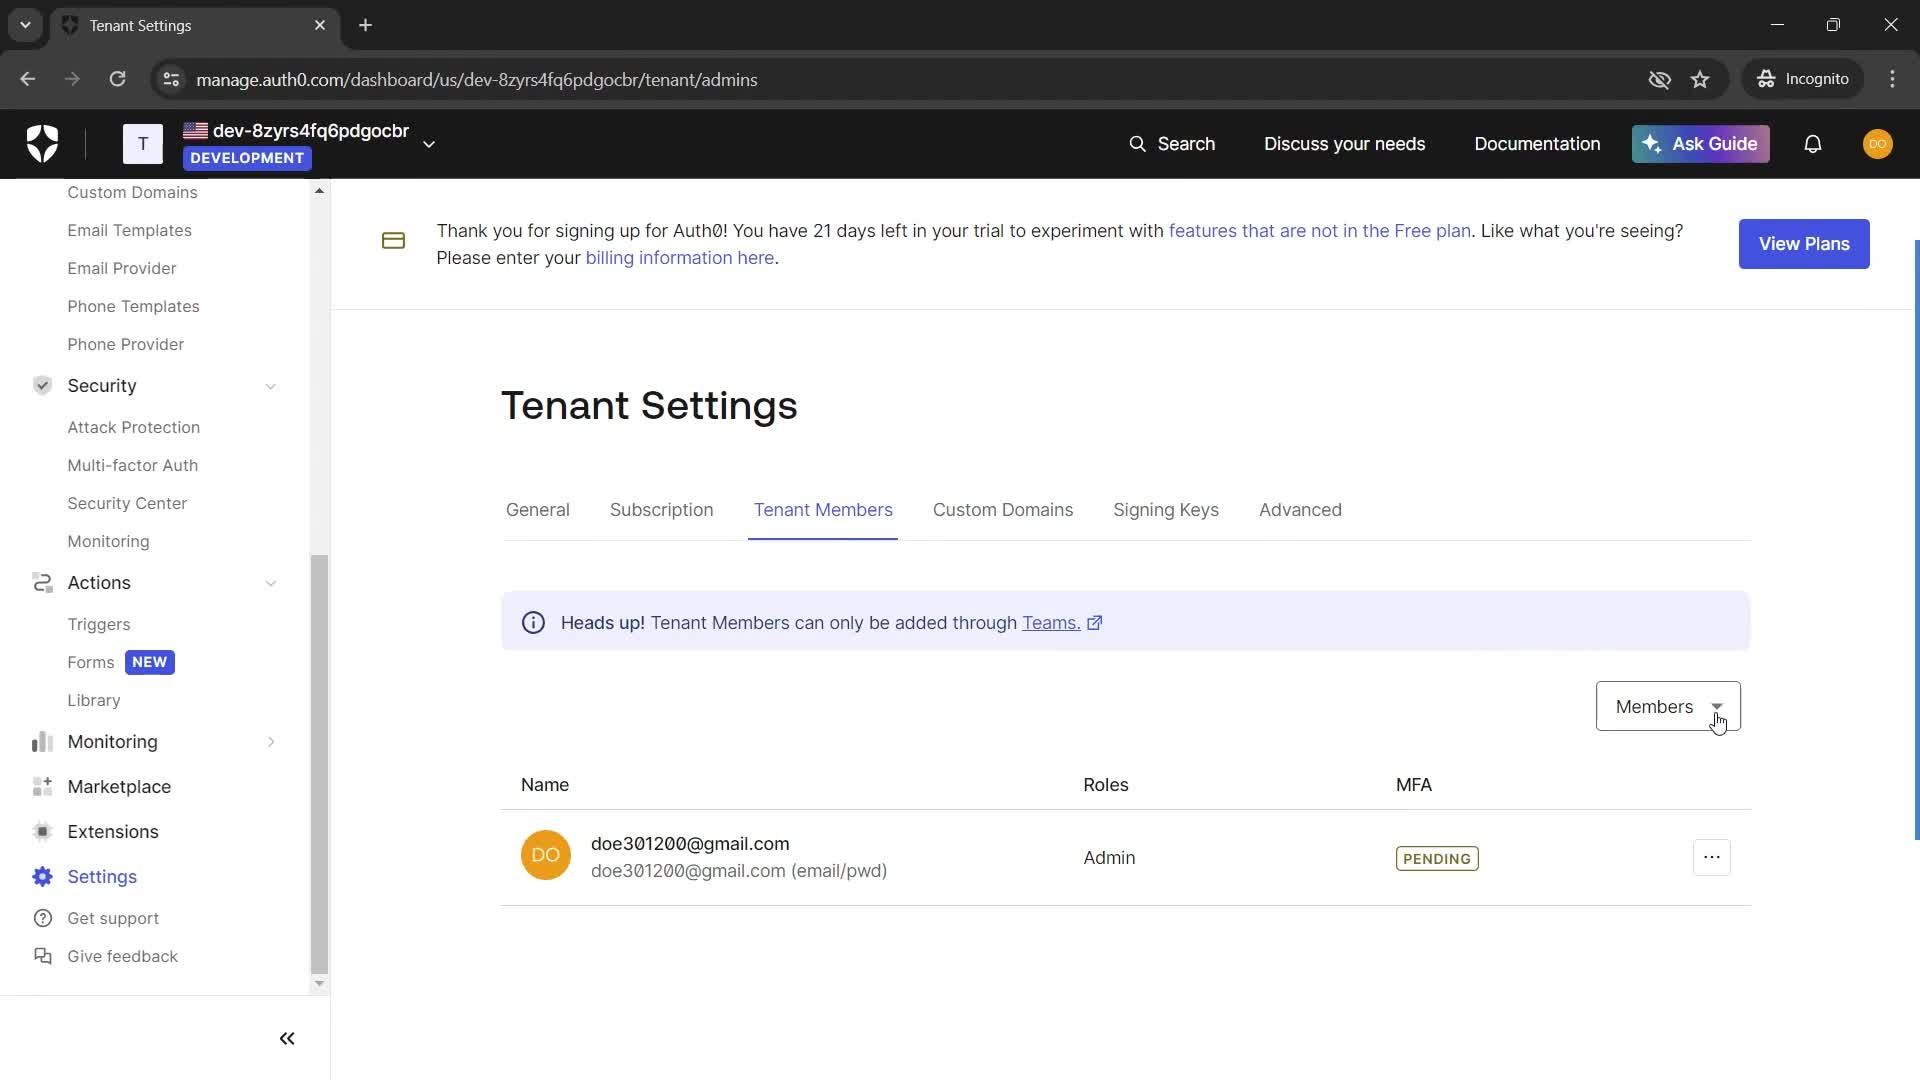Click the Give feedback chat icon
Viewport: 1920px width, 1080px height.
(x=42, y=956)
